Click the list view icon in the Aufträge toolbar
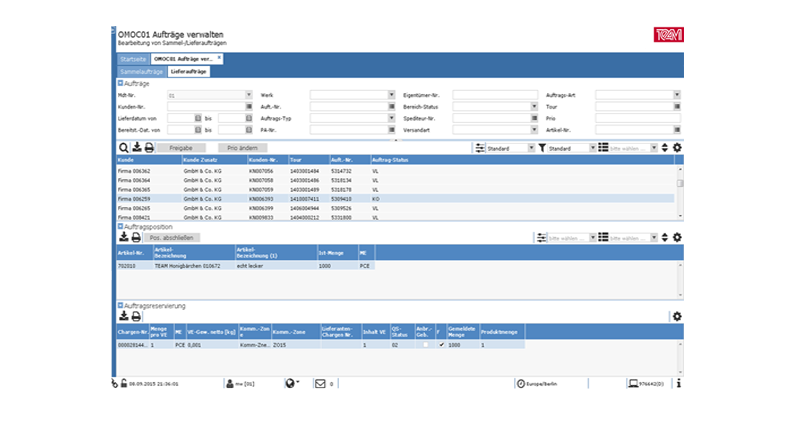The width and height of the screenshot is (800, 443). click(603, 147)
